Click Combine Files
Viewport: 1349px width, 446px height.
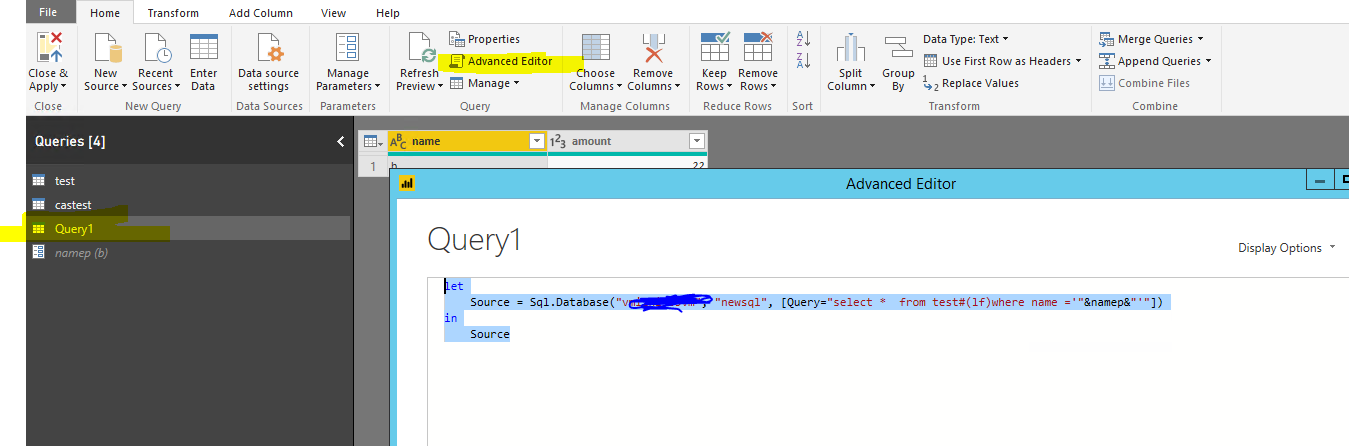click(x=1144, y=83)
